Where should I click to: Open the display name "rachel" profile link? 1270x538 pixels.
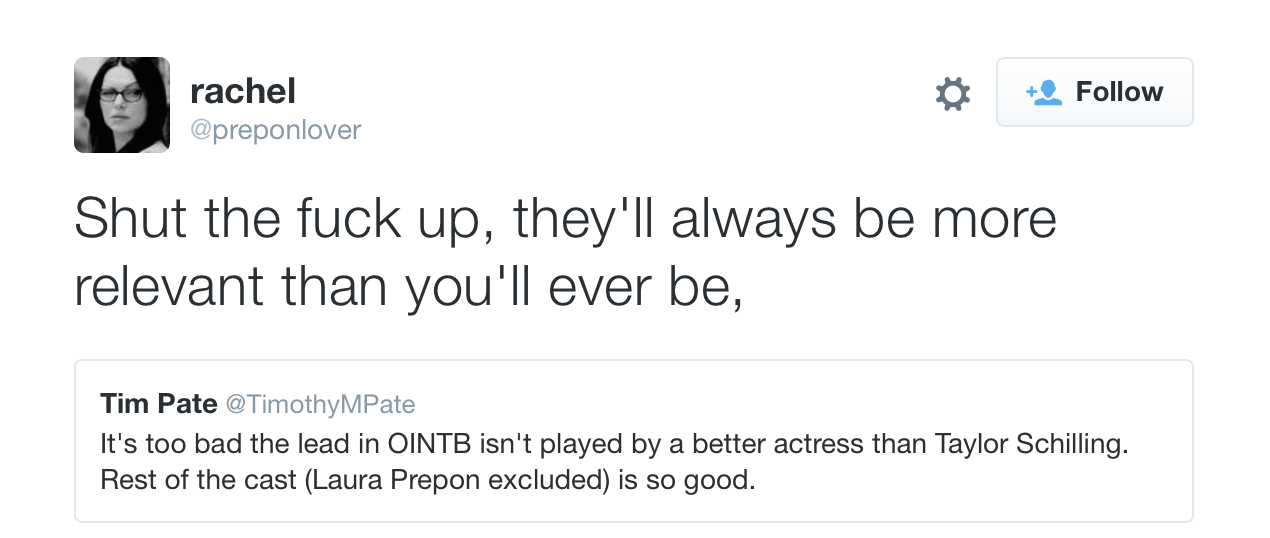point(243,92)
